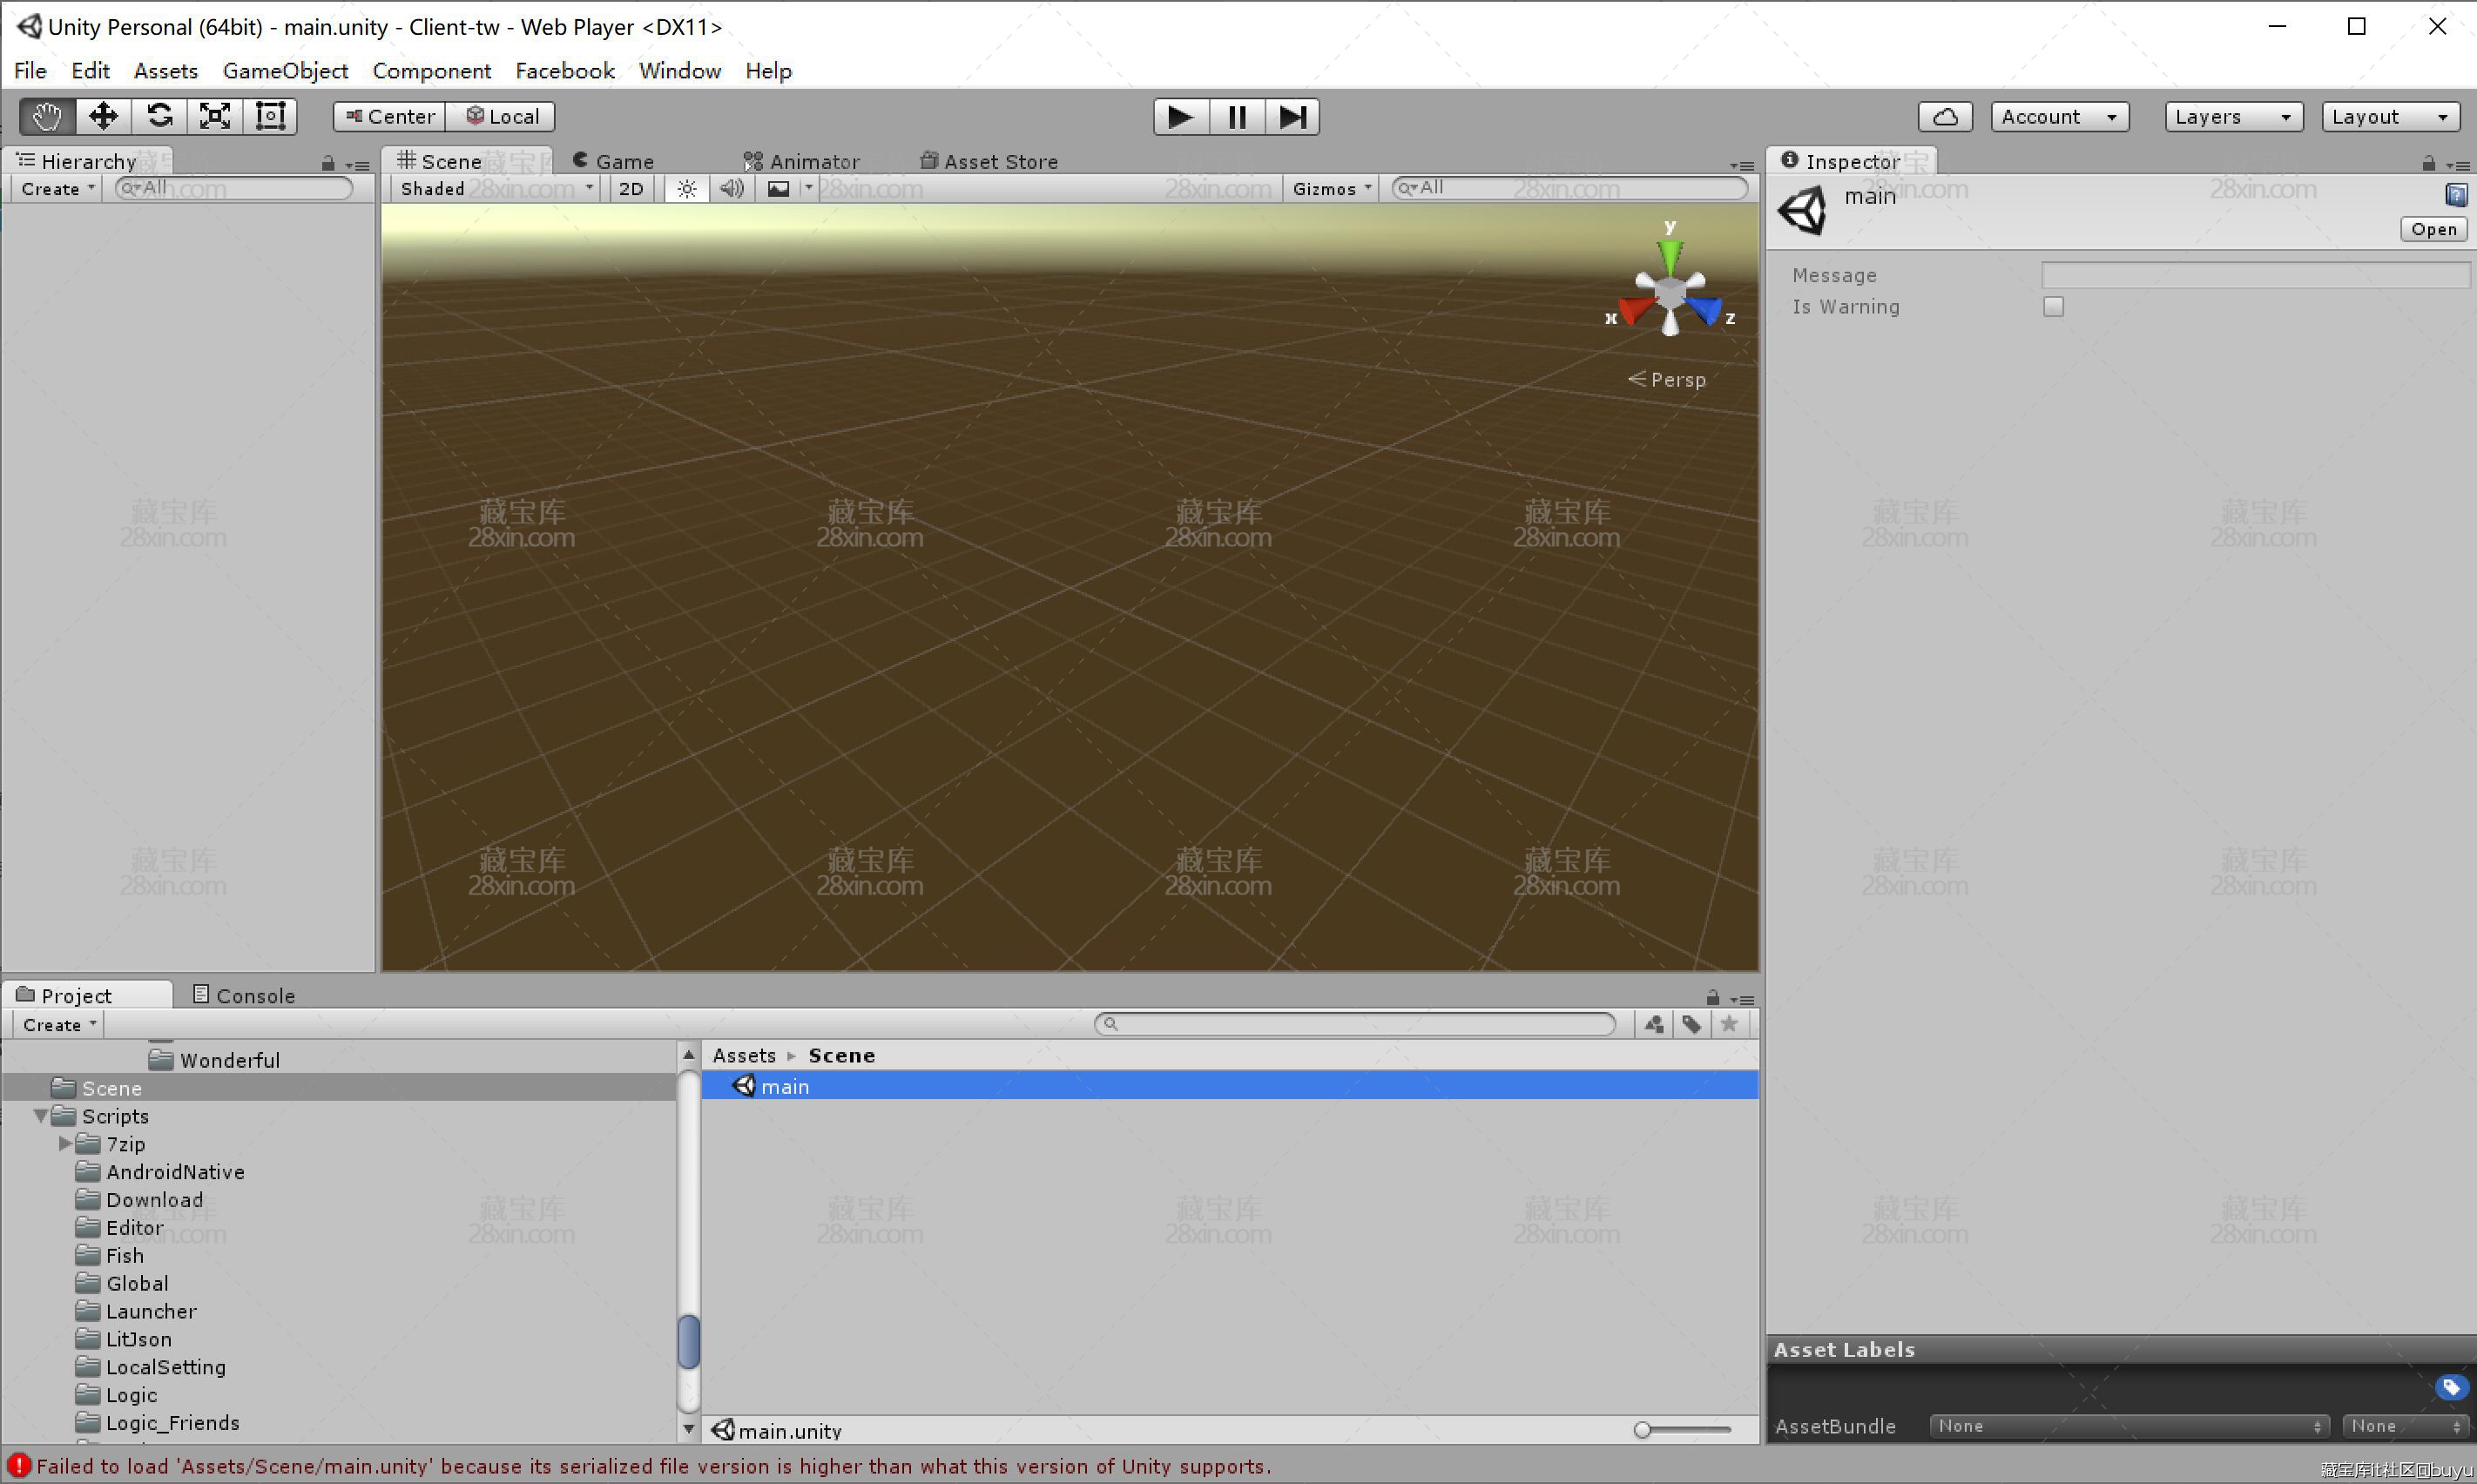Open Hierarchy Create dropdown
Screen dimensions: 2477x1484
click(57, 189)
